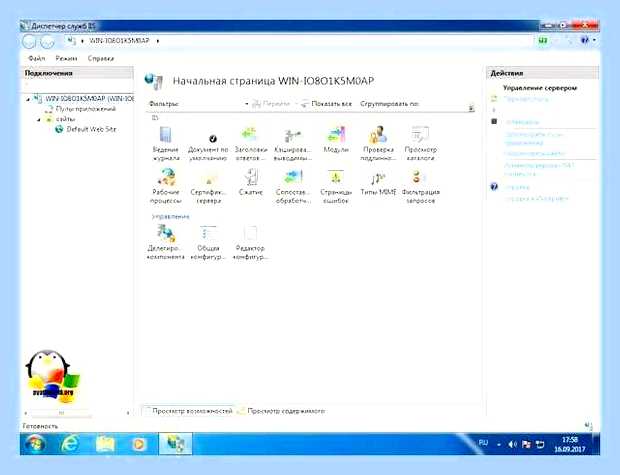The height and width of the screenshot is (475, 620).
Task: Open Сопоставления обработчиков feature icon
Action: click(x=293, y=185)
